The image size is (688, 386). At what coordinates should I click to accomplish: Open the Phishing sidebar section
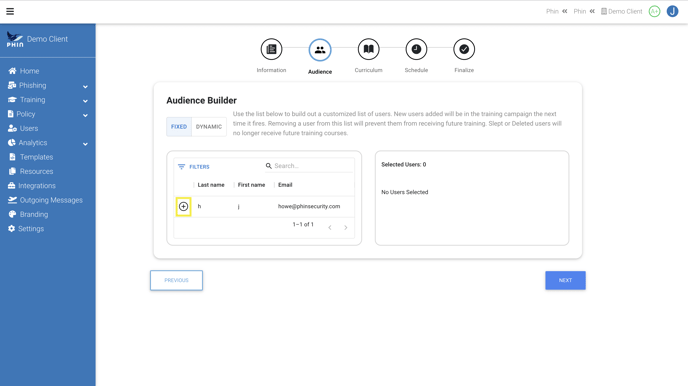pyautogui.click(x=27, y=86)
